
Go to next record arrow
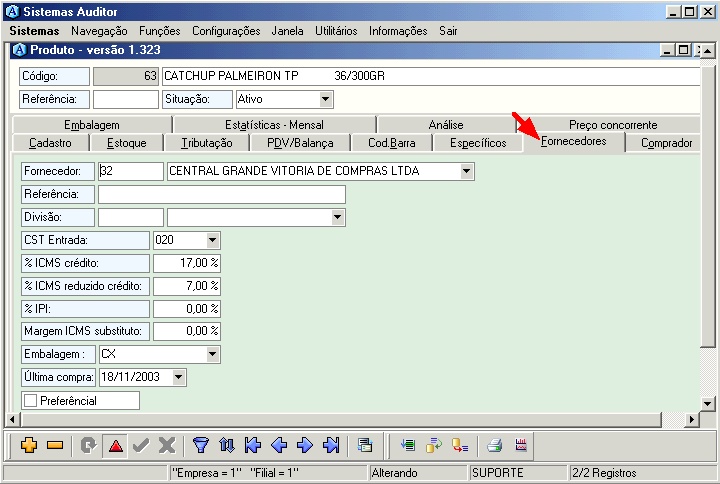(x=305, y=445)
